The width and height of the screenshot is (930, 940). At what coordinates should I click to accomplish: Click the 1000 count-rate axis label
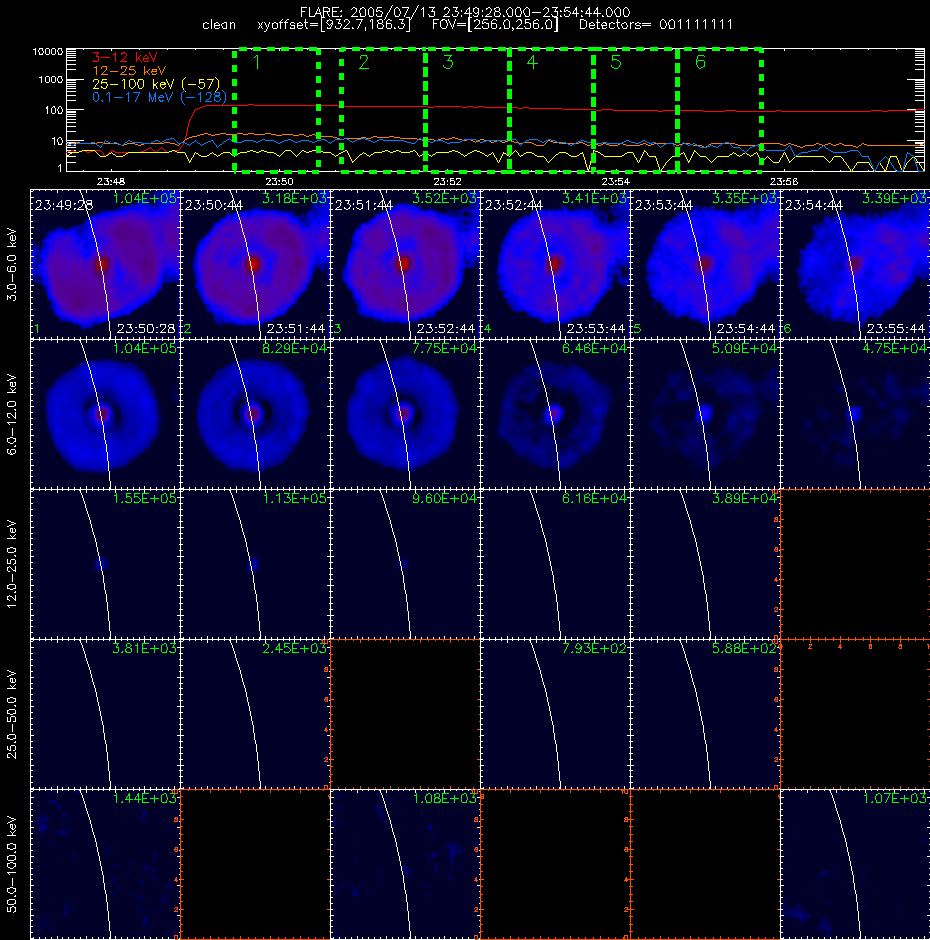(x=51, y=80)
